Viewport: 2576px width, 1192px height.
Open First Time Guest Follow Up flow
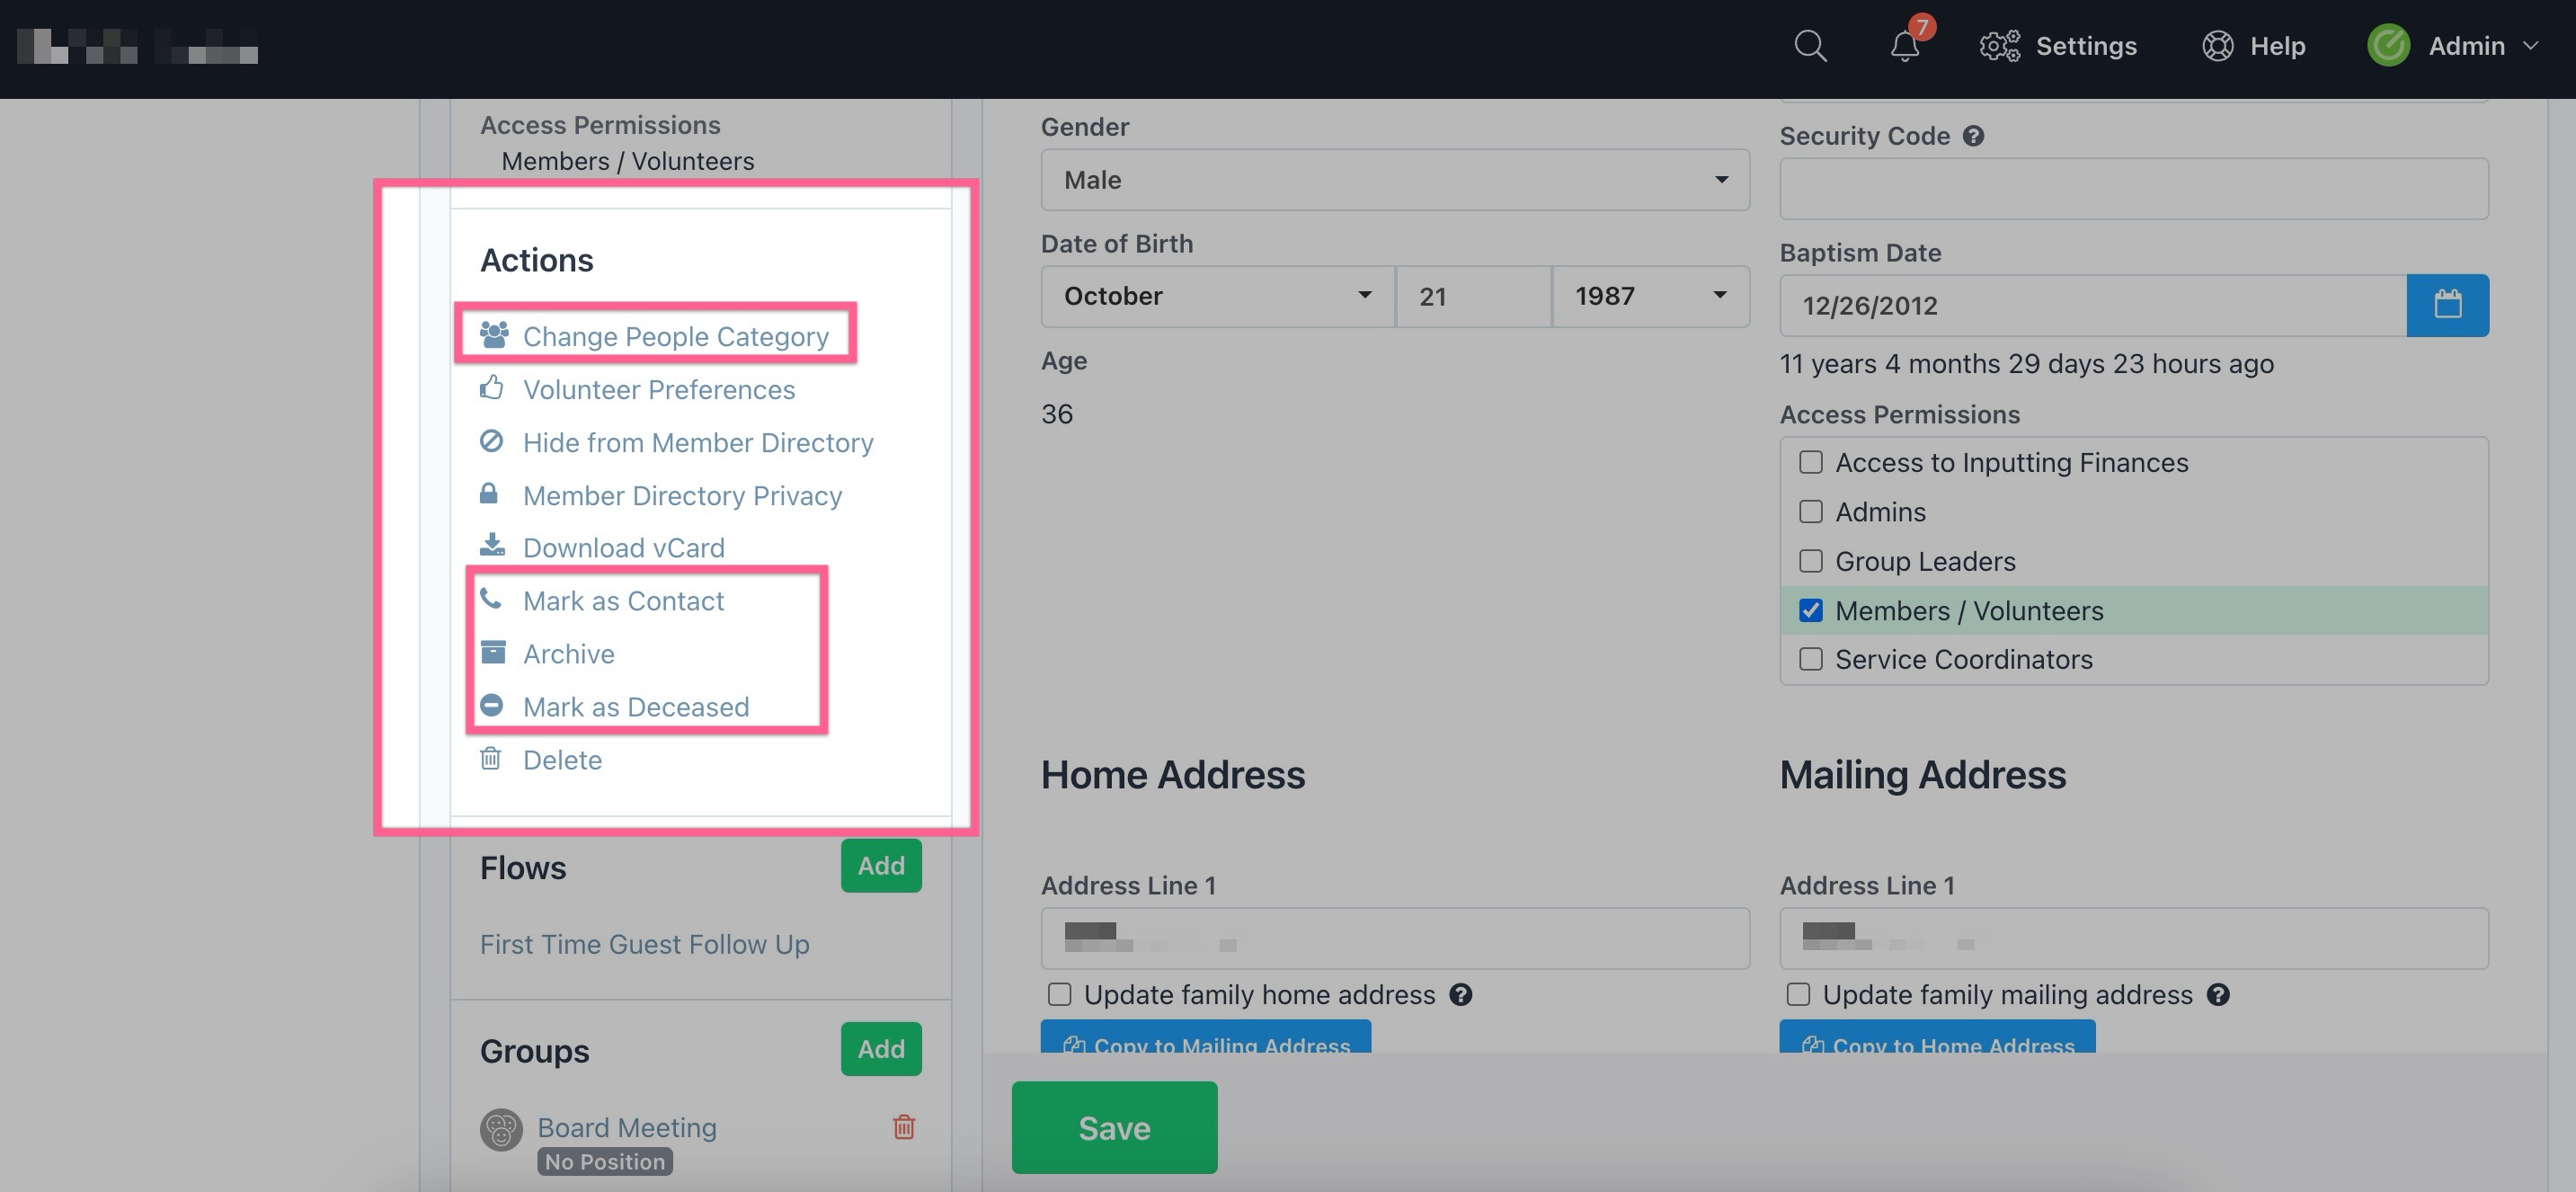[644, 944]
